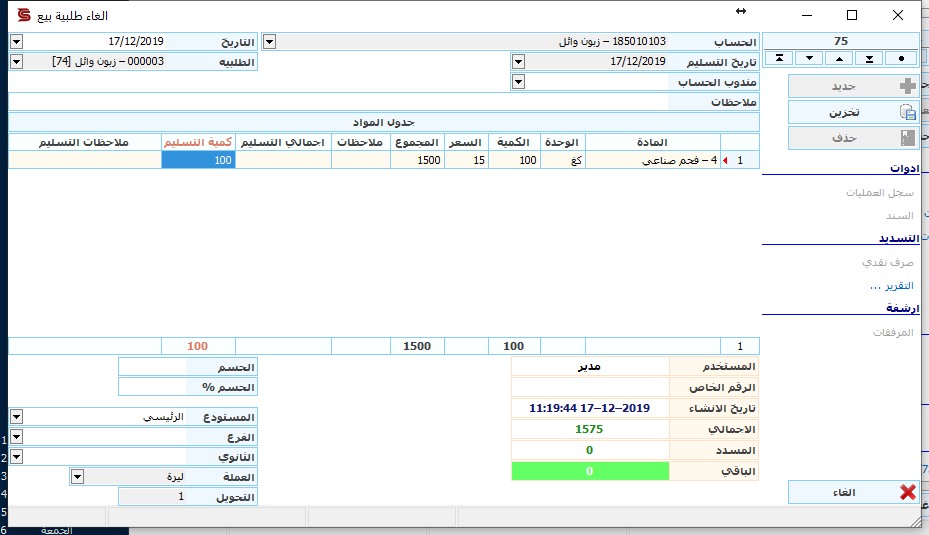Jump to last record navigation arrow
The image size is (929, 535).
(869, 58)
